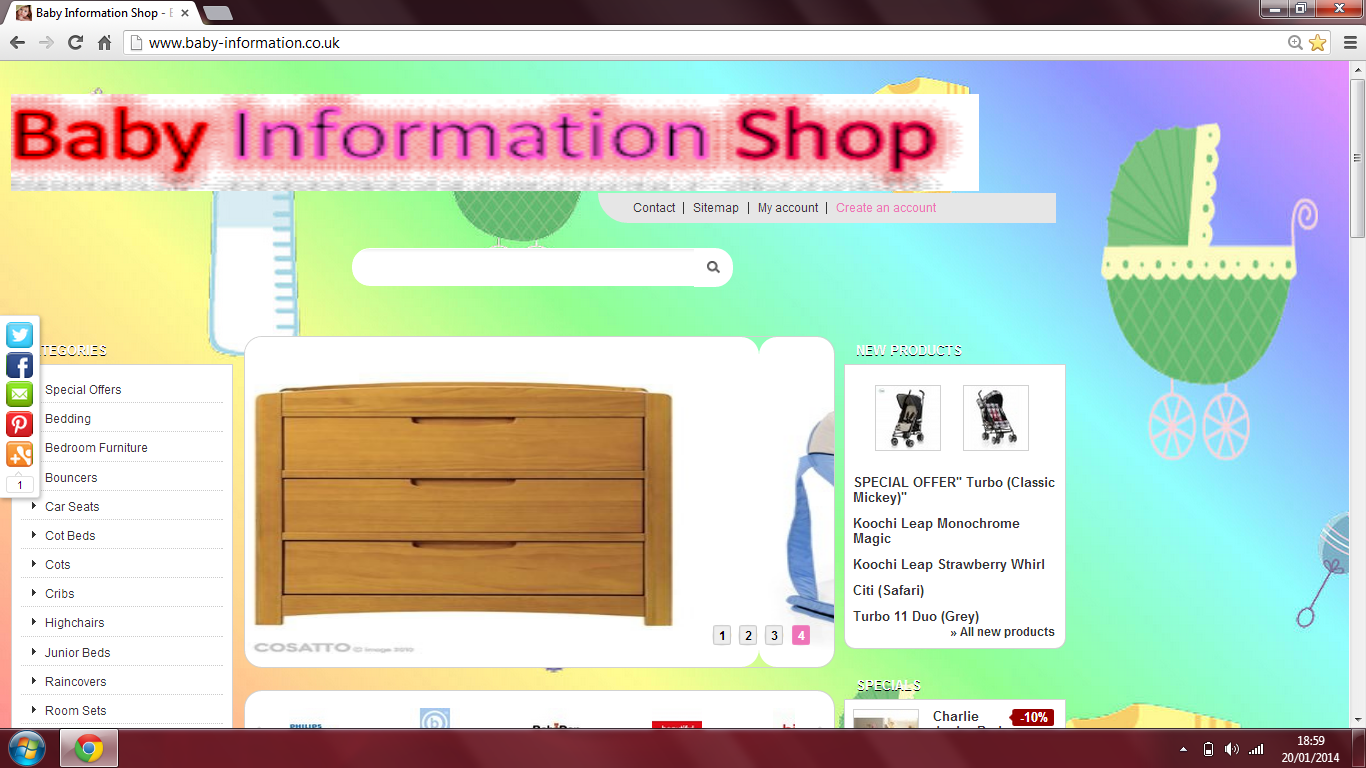Click the red patterned stroller thumbnail
Image resolution: width=1366 pixels, height=768 pixels.
tap(996, 418)
